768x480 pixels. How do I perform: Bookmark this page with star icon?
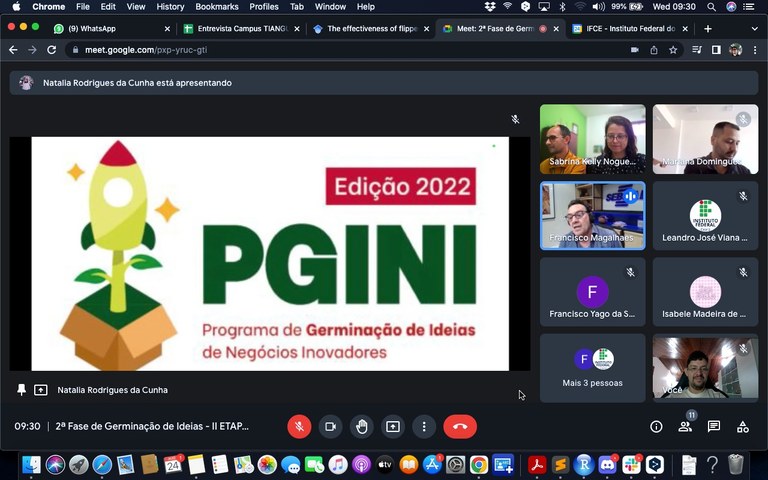coord(673,49)
